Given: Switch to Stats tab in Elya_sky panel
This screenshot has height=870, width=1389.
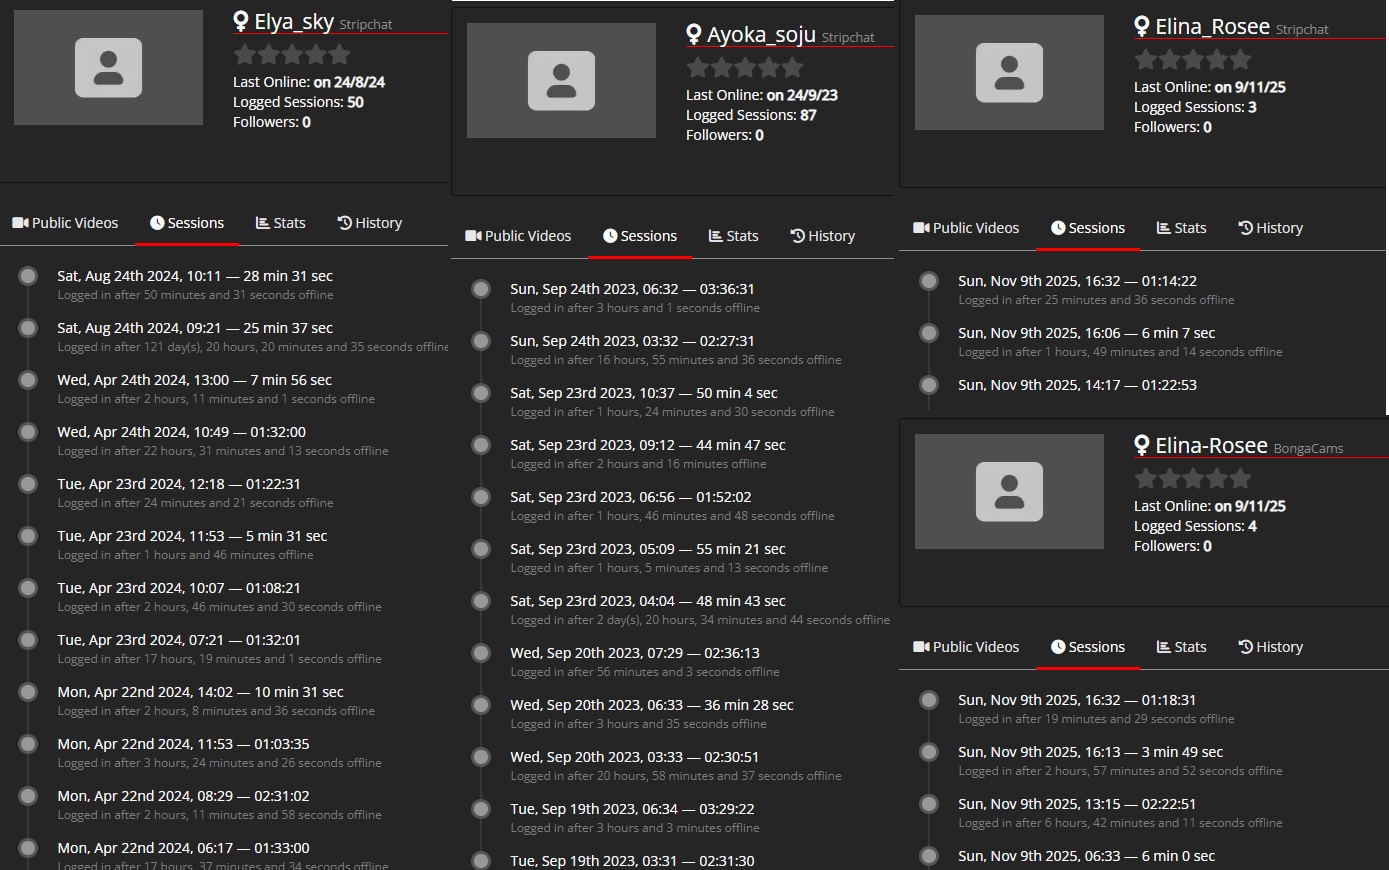Looking at the screenshot, I should pos(281,223).
